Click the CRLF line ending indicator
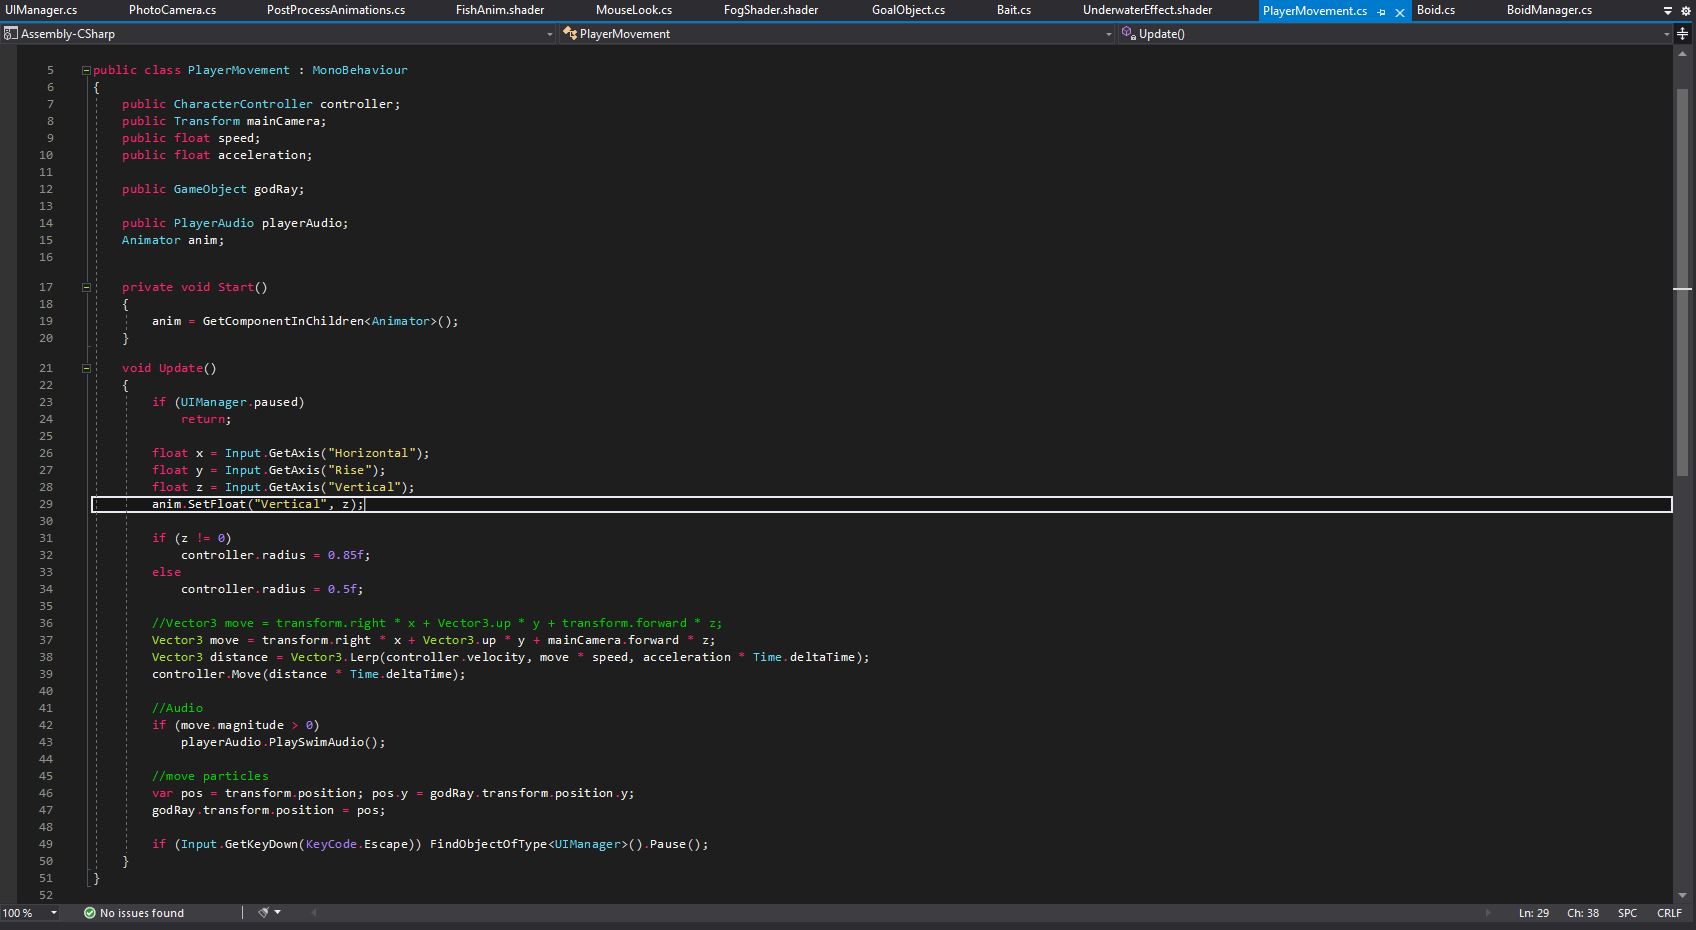This screenshot has height=930, width=1696. pos(1669,913)
